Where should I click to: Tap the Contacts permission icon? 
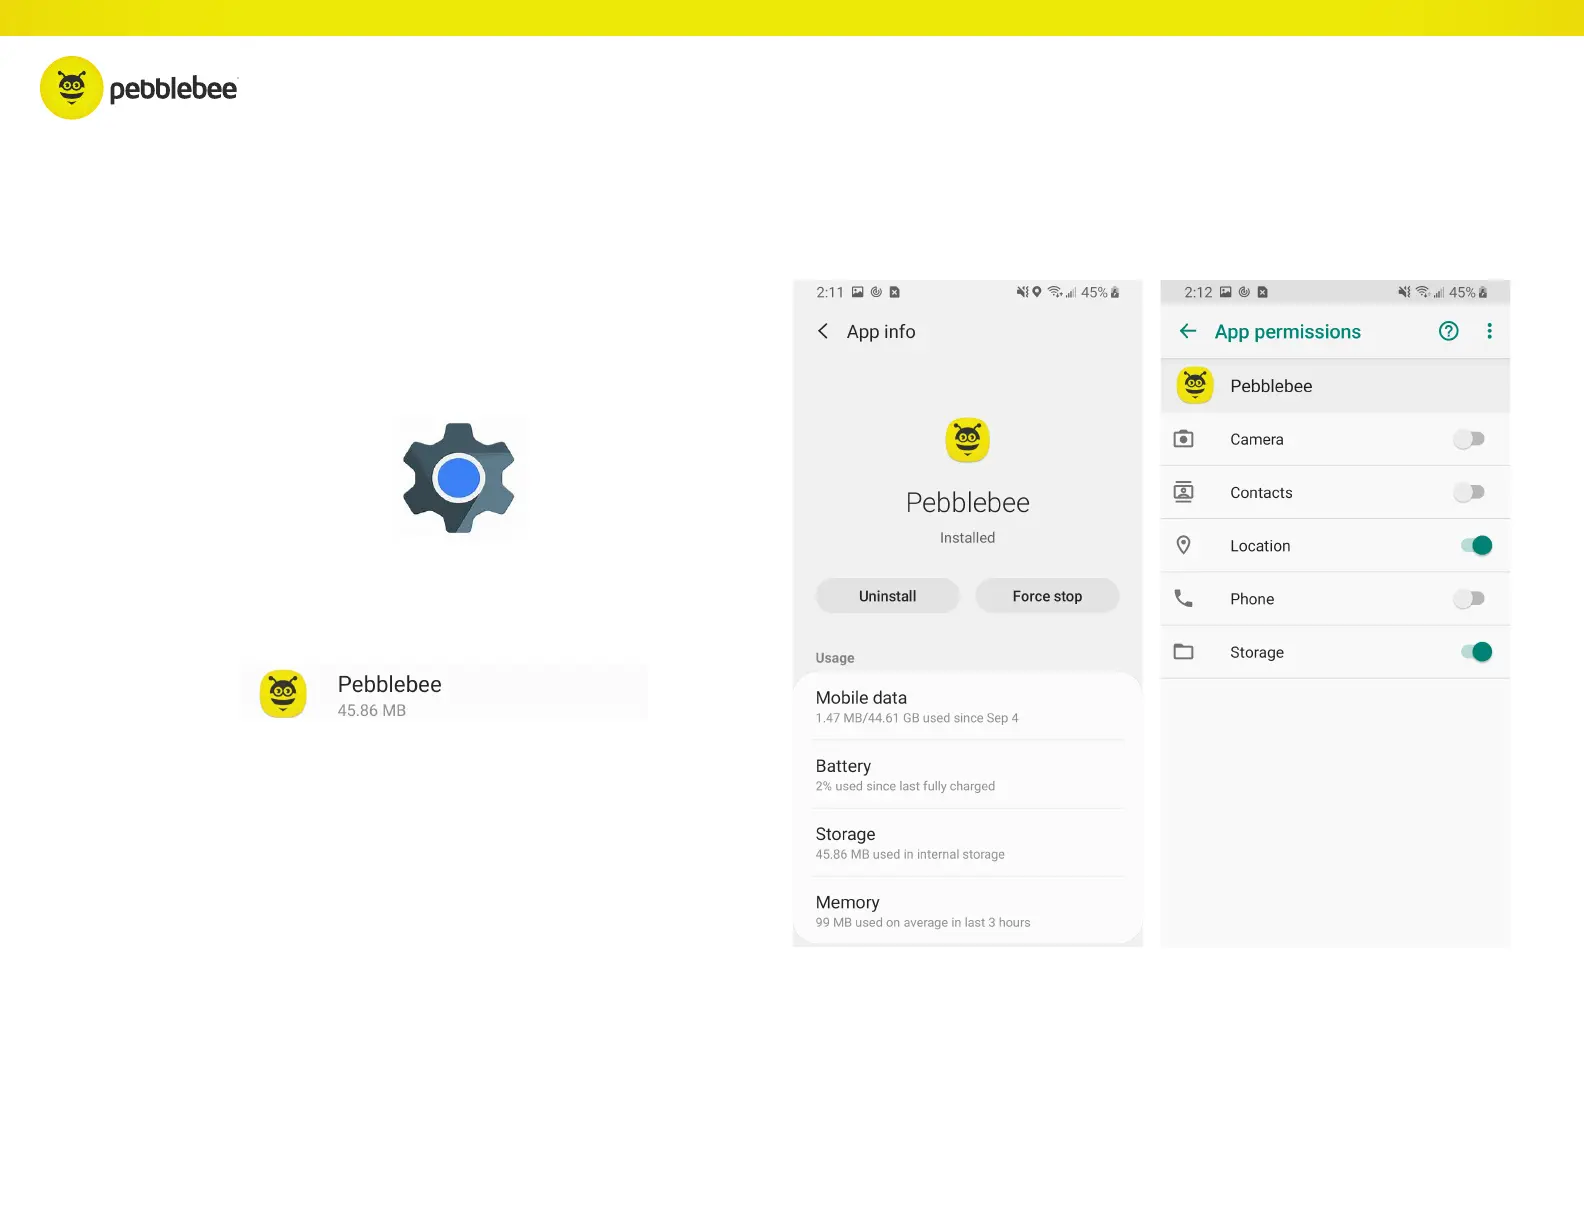point(1183,492)
